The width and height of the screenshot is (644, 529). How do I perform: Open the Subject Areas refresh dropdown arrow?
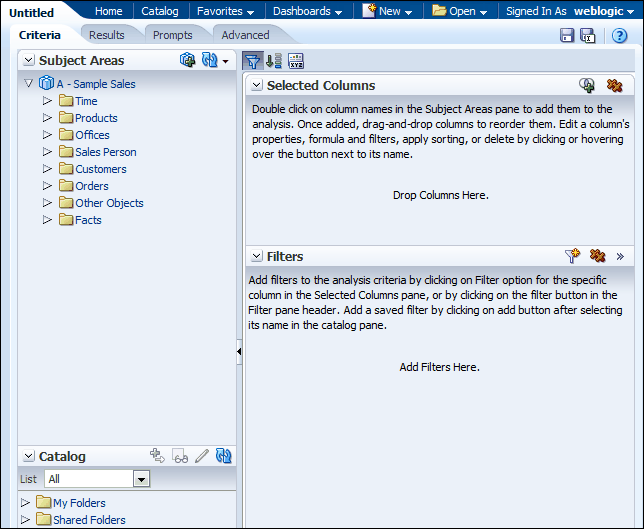coord(225,62)
